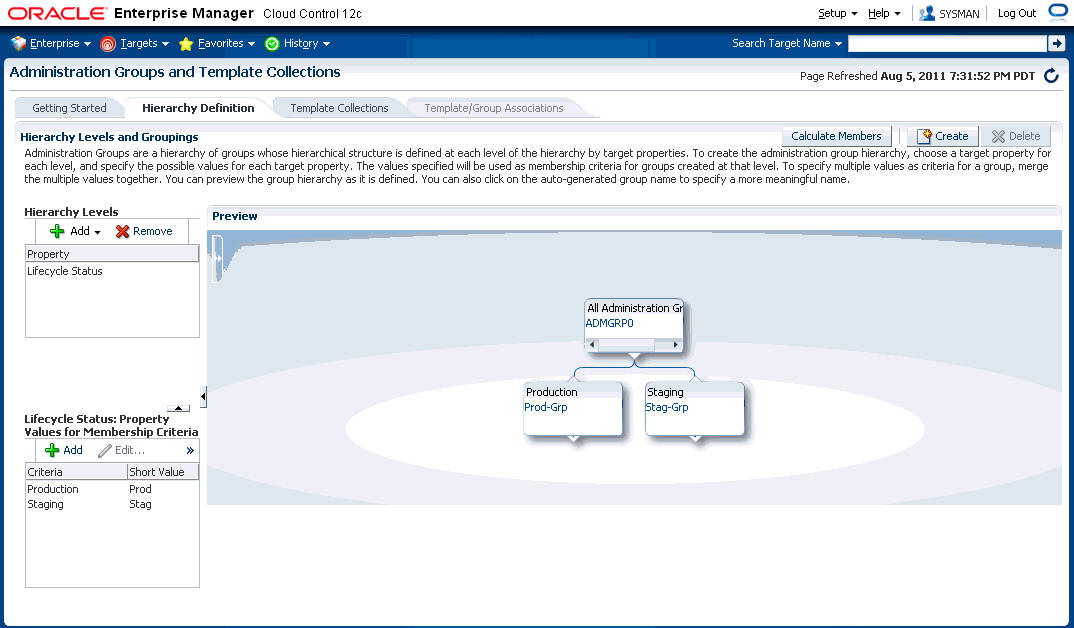Image resolution: width=1074 pixels, height=628 pixels.
Task: Click the Property column header
Action: click(x=112, y=254)
